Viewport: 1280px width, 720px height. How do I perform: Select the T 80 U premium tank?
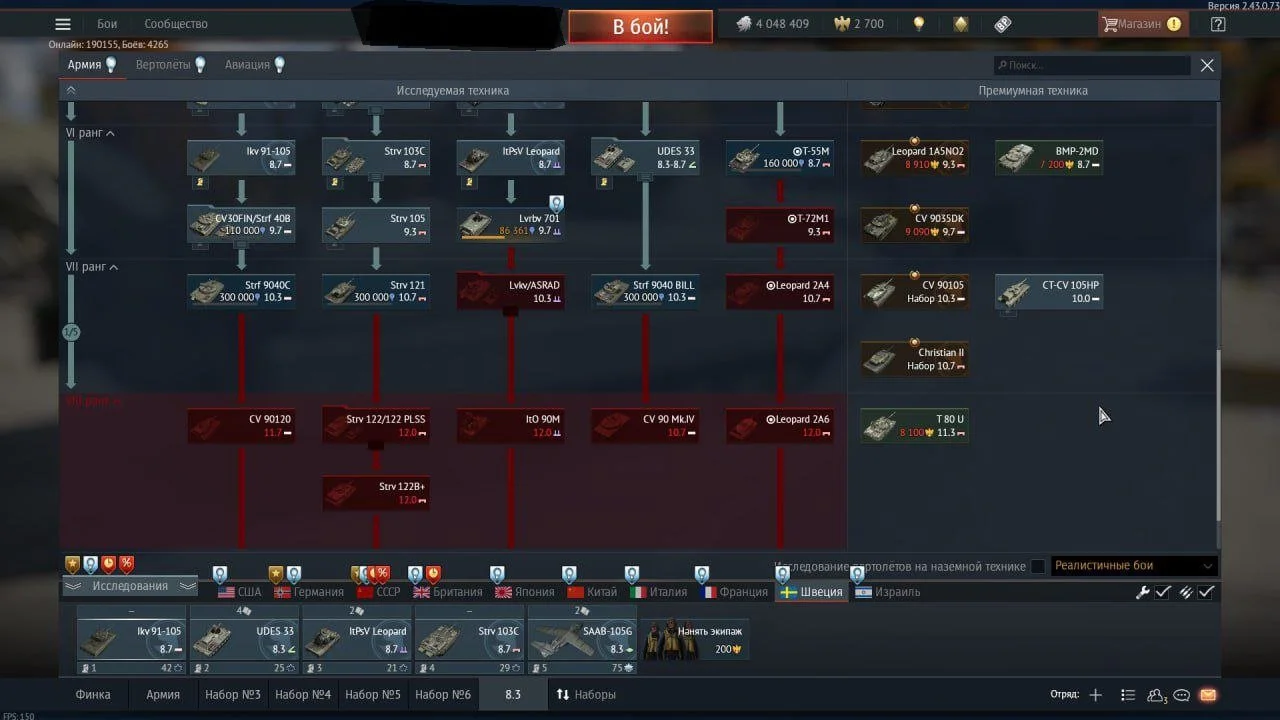(915, 426)
